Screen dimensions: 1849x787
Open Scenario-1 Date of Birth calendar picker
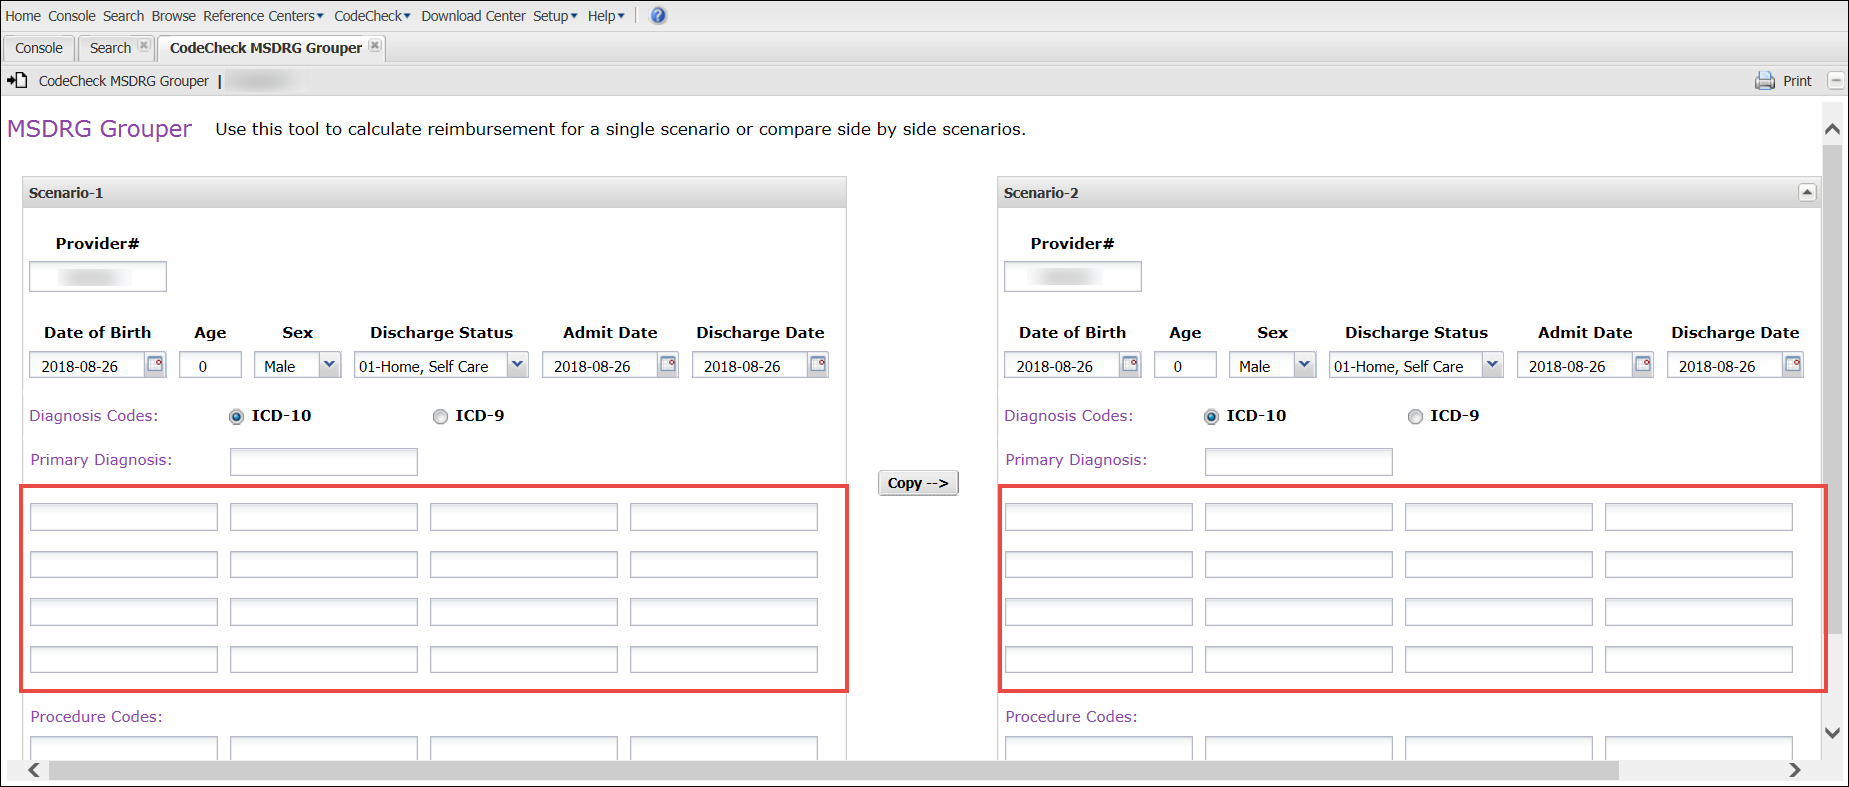[155, 365]
